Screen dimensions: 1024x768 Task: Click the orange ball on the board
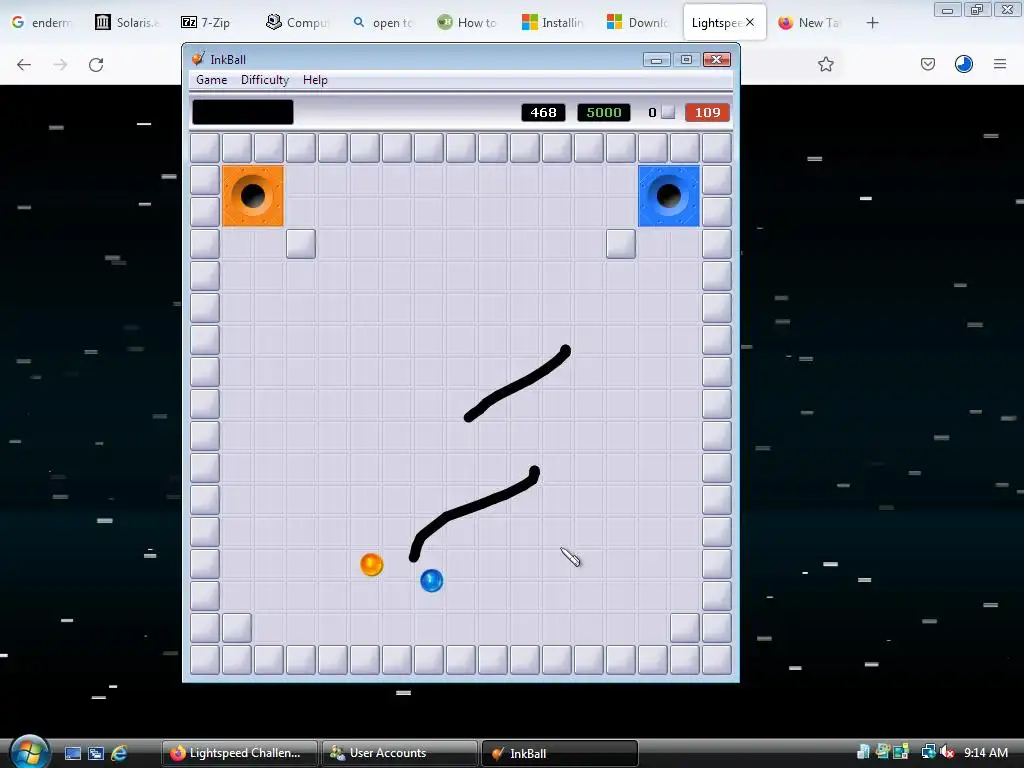pyautogui.click(x=372, y=564)
